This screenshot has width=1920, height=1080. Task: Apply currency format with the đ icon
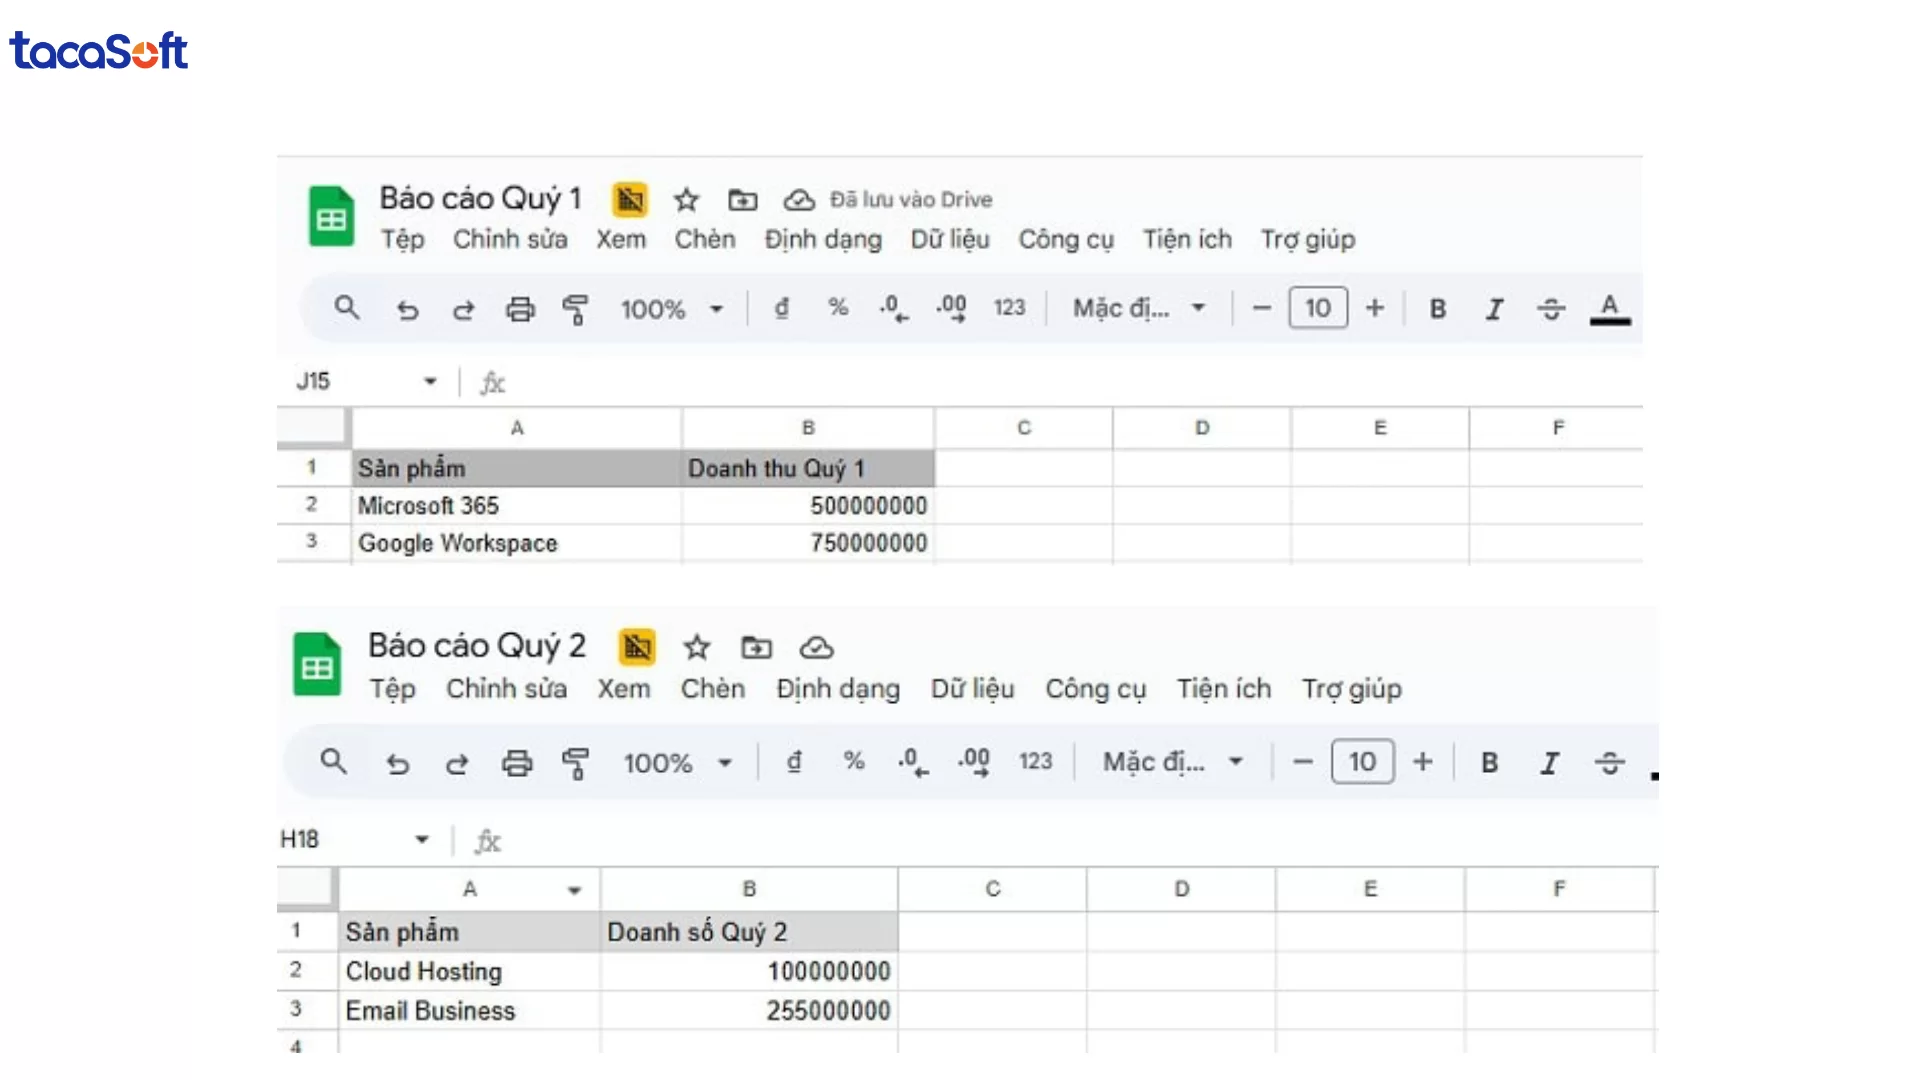point(782,309)
